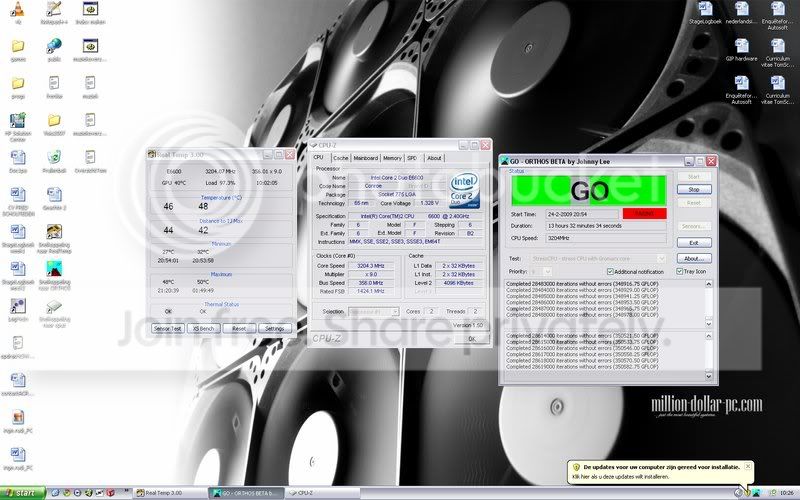
Task: Click the green GO status indicator
Action: [x=589, y=191]
